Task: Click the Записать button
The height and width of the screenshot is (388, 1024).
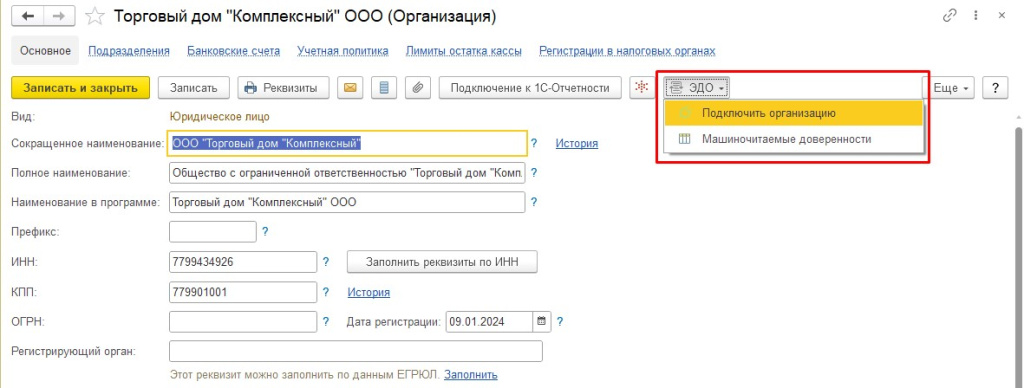Action: pyautogui.click(x=194, y=88)
